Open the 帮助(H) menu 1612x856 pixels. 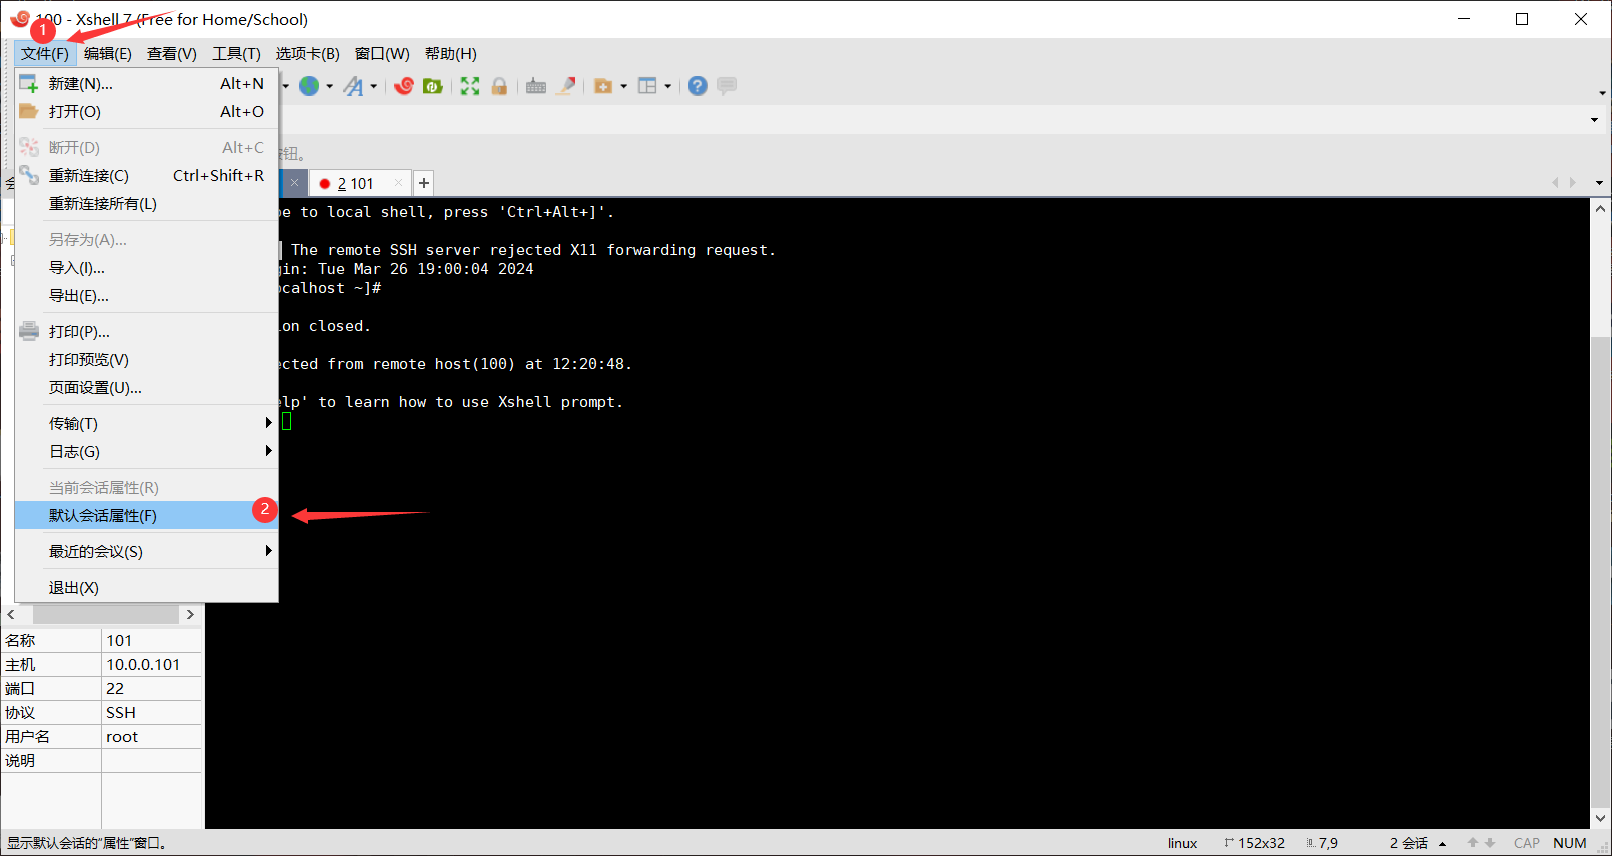click(451, 54)
